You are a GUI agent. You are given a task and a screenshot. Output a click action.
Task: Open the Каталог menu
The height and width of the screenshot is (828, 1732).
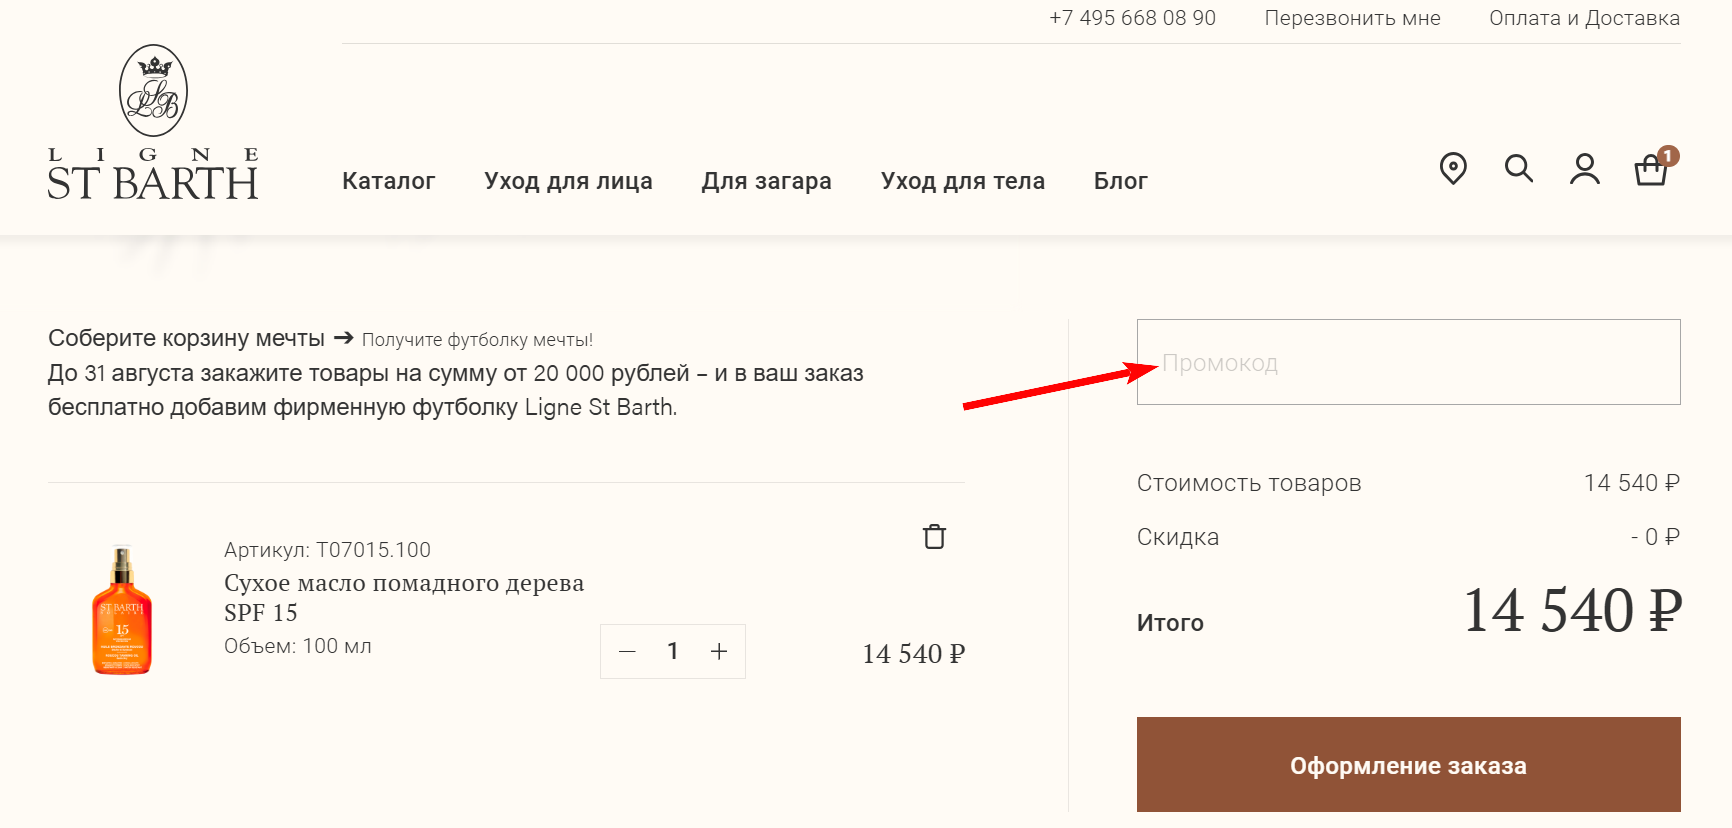tap(389, 181)
